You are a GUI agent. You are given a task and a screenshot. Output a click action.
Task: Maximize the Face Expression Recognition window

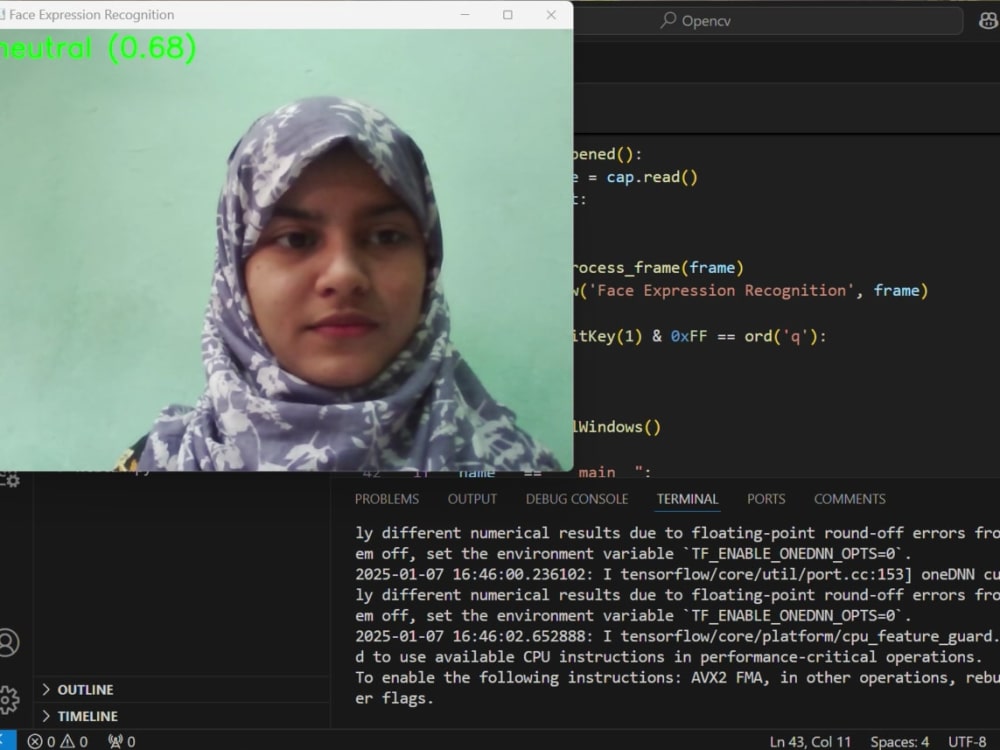[508, 15]
